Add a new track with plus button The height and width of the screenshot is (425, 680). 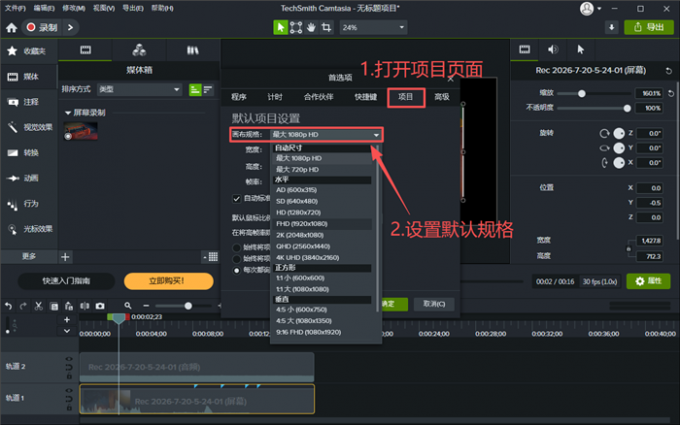click(67, 320)
